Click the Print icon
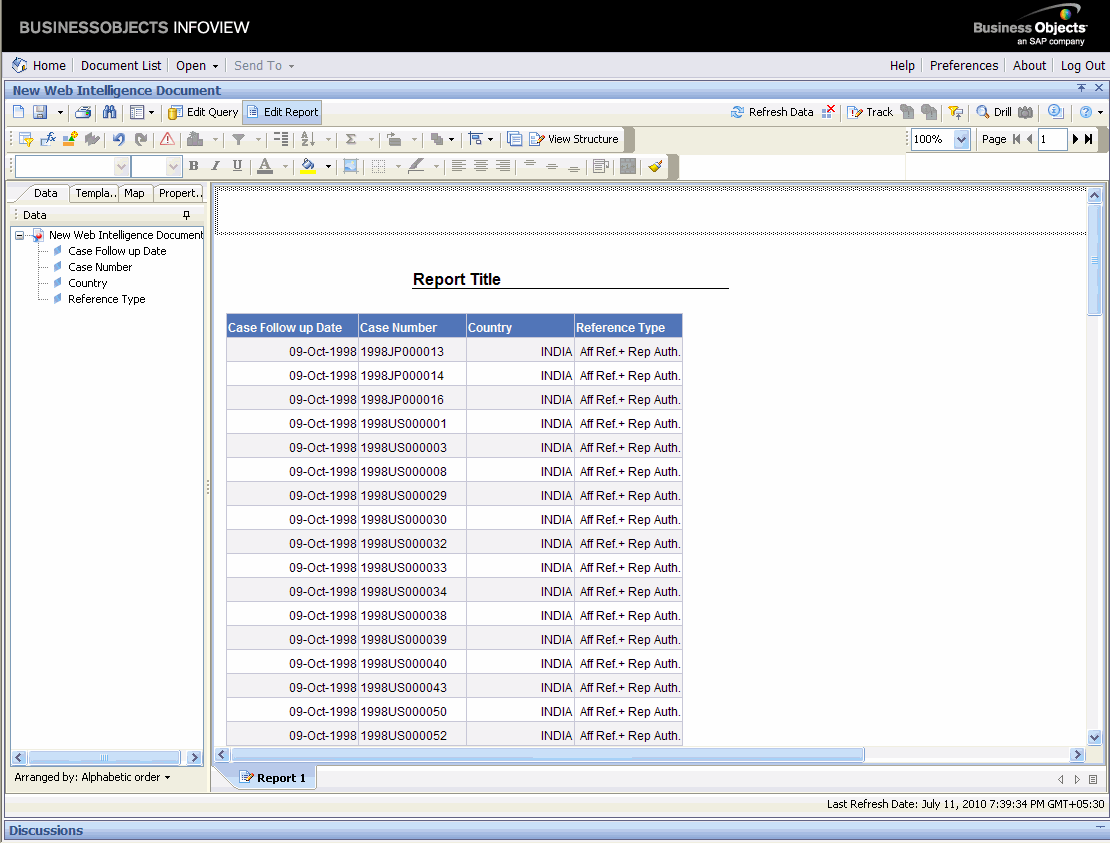Image resolution: width=1110 pixels, height=844 pixels. (84, 112)
